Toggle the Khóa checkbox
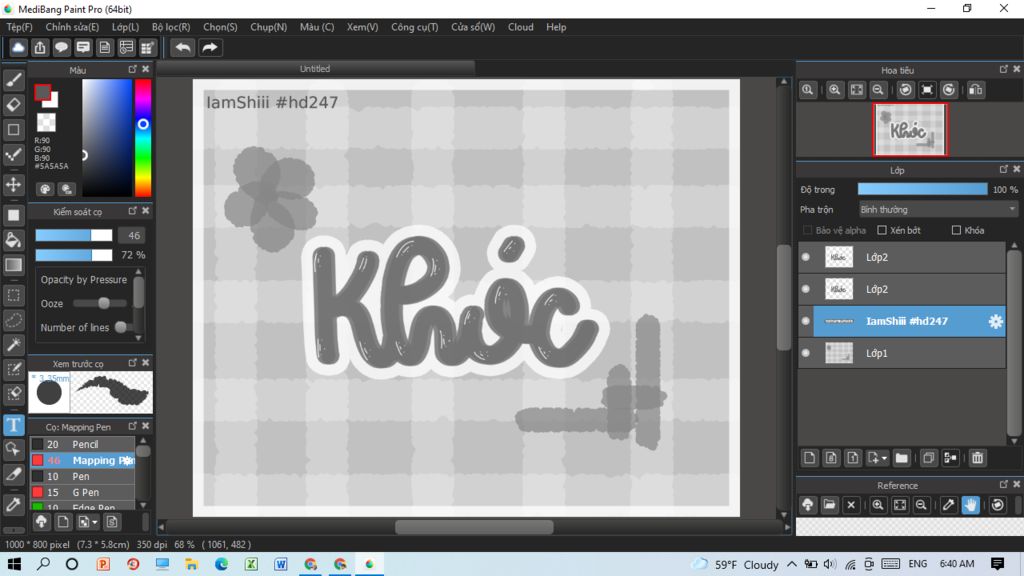The image size is (1024, 576). tap(956, 230)
